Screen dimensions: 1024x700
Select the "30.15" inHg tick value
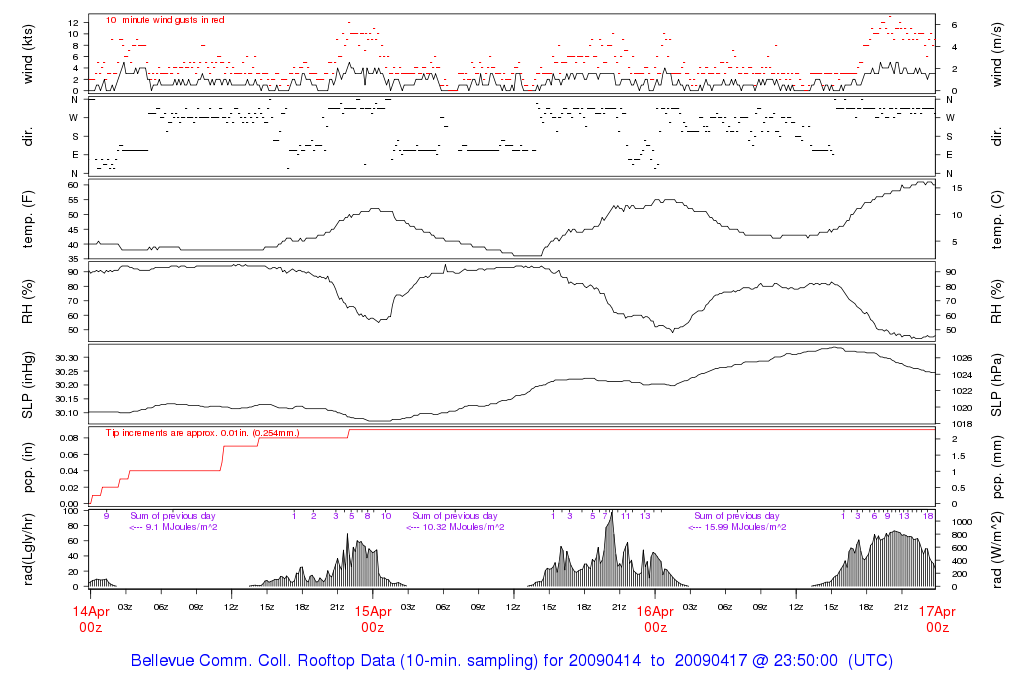[x=67, y=399]
